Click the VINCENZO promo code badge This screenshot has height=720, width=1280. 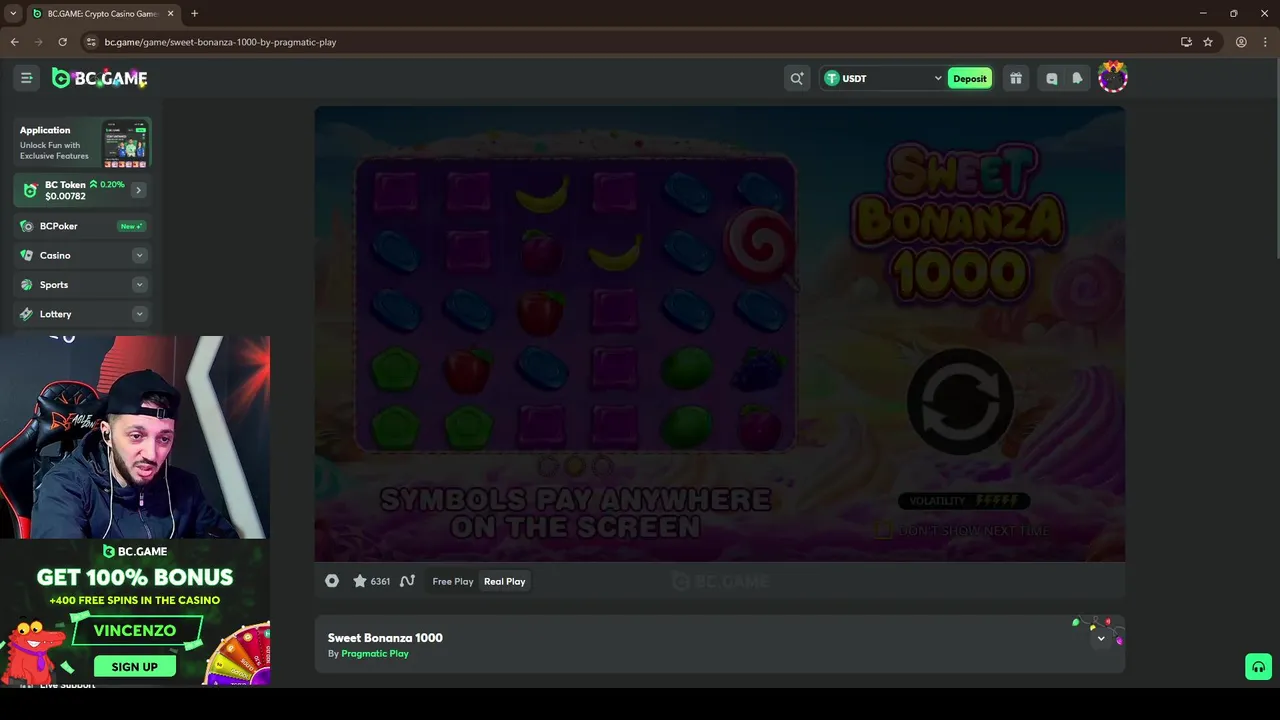(x=135, y=631)
